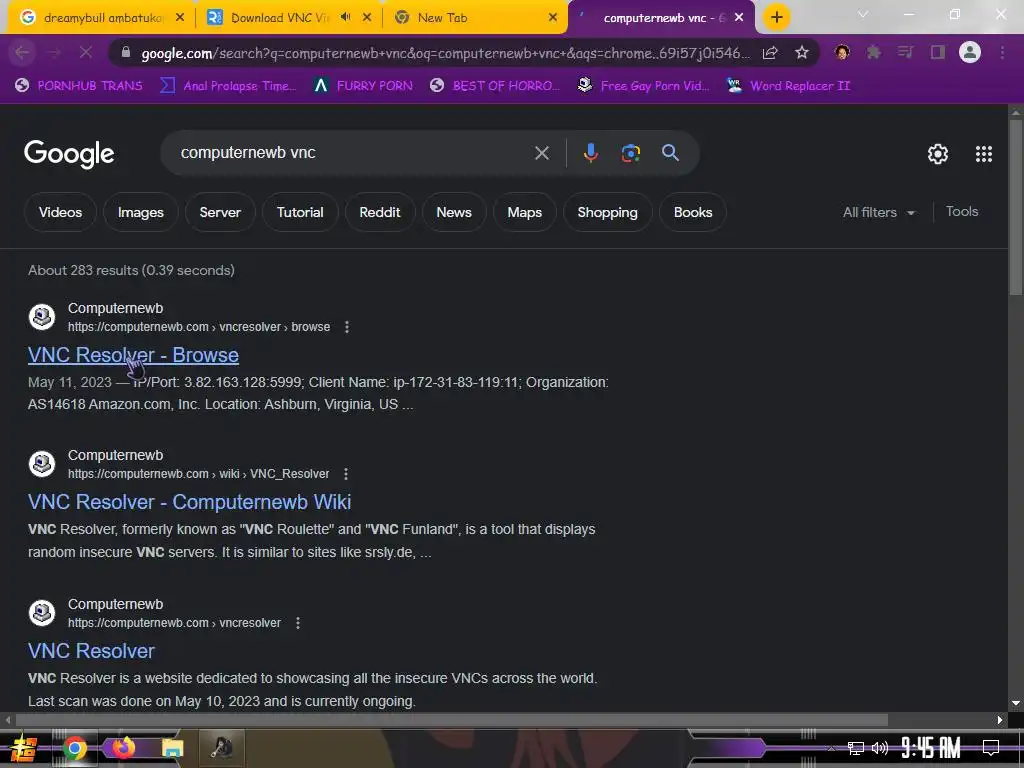Expand the All filters dropdown
1024x768 pixels.
tap(879, 212)
